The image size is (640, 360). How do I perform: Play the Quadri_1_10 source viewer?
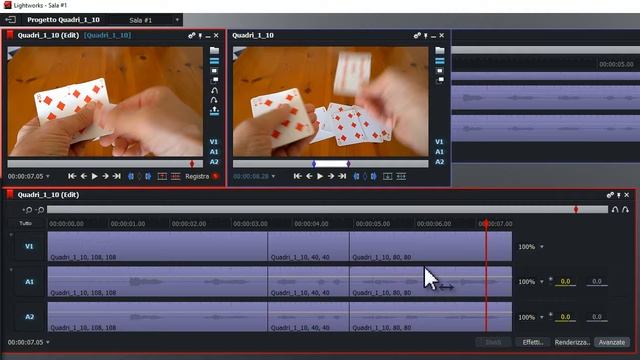point(320,176)
